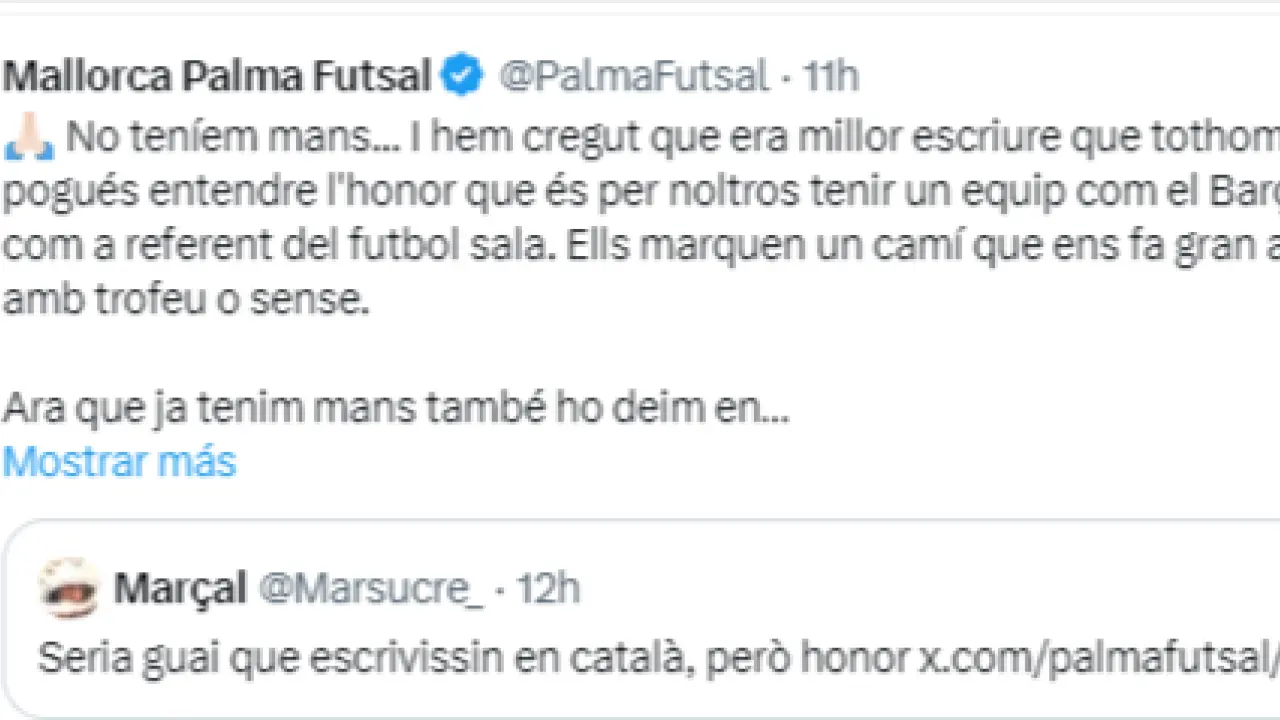
Task: Click the blue verified badge icon
Action: (x=462, y=77)
